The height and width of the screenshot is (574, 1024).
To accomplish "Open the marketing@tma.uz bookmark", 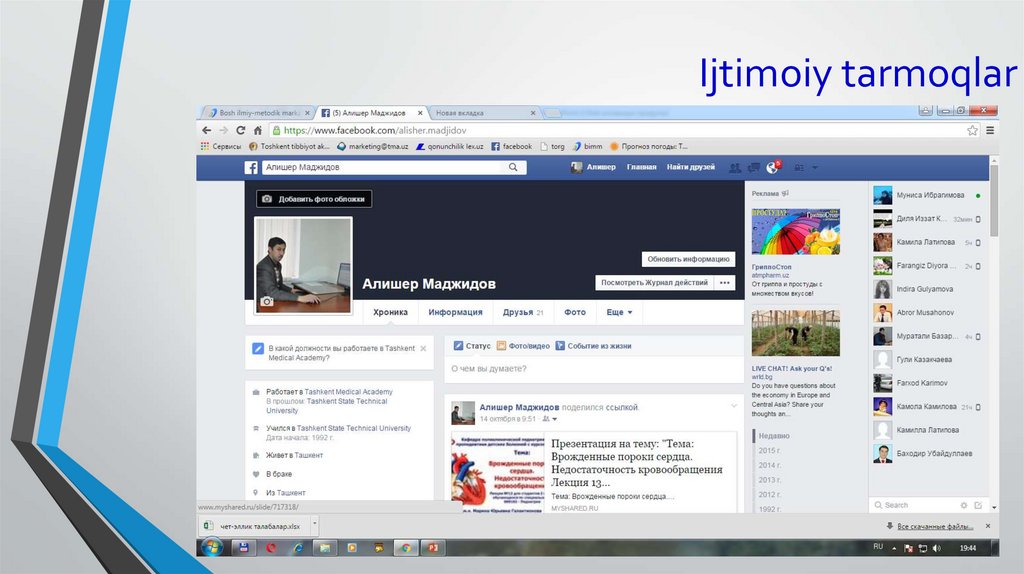I will (372, 146).
